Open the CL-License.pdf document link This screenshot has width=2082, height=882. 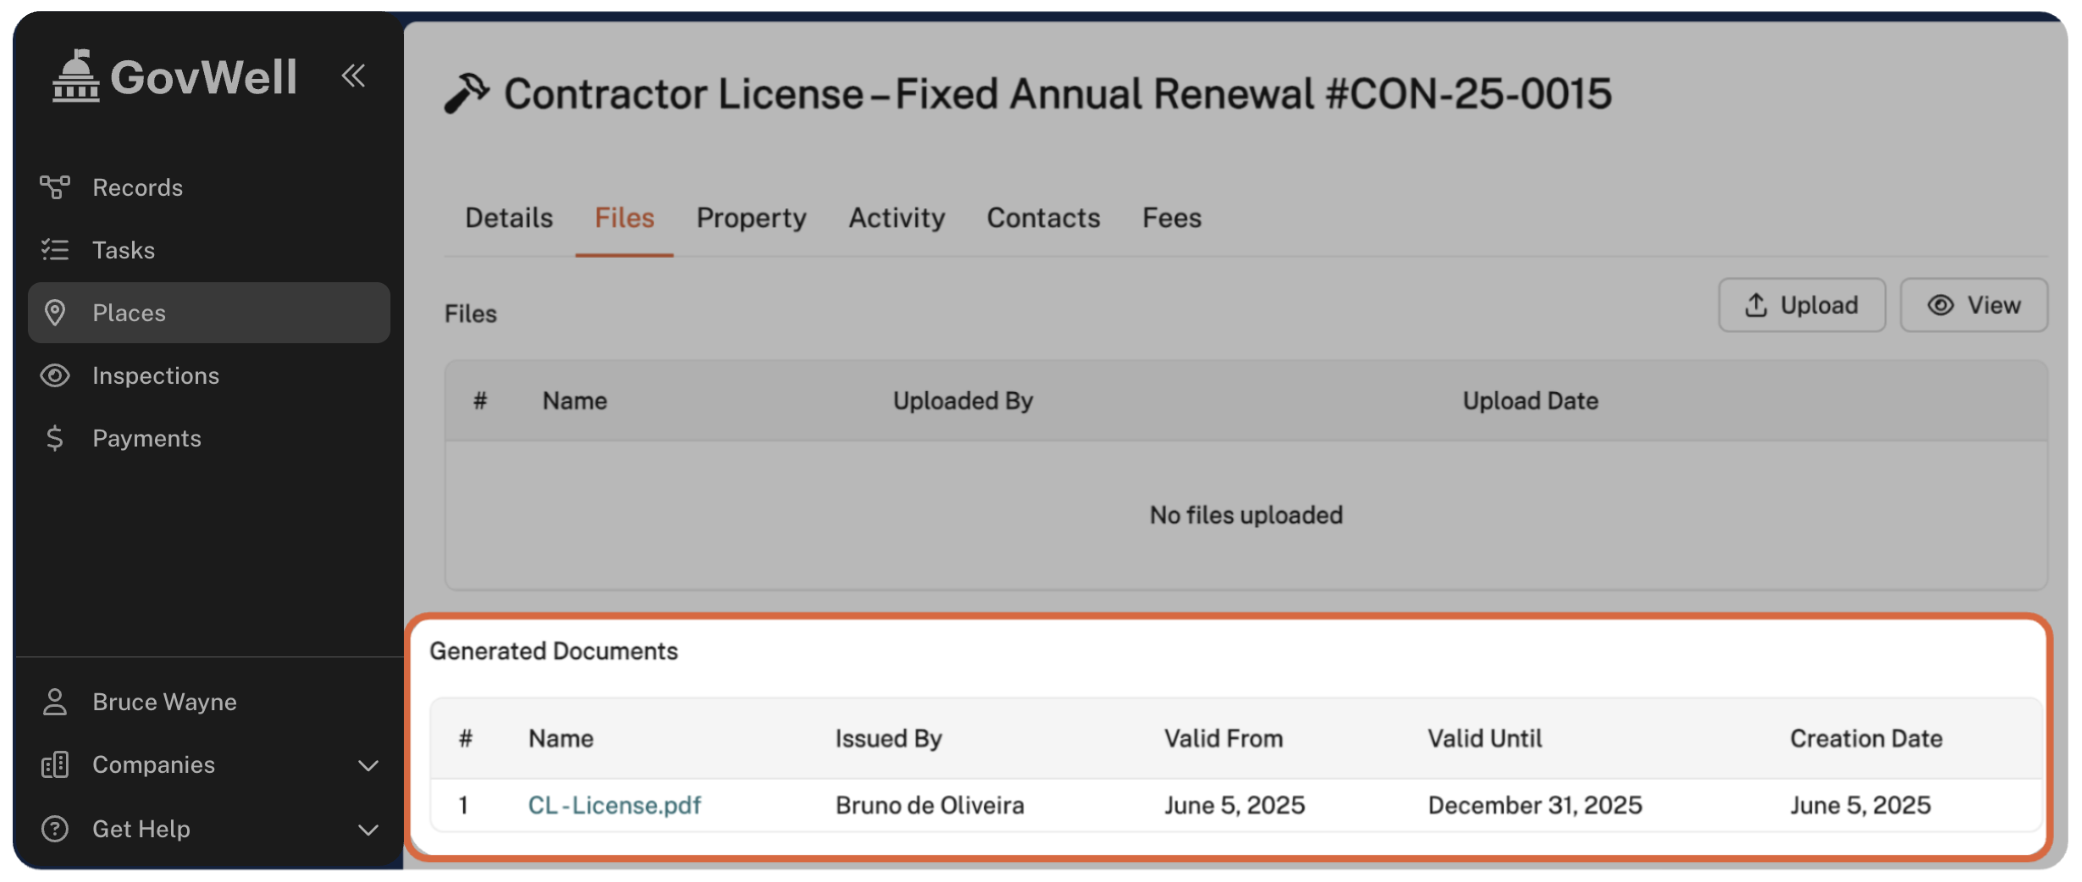(x=614, y=806)
